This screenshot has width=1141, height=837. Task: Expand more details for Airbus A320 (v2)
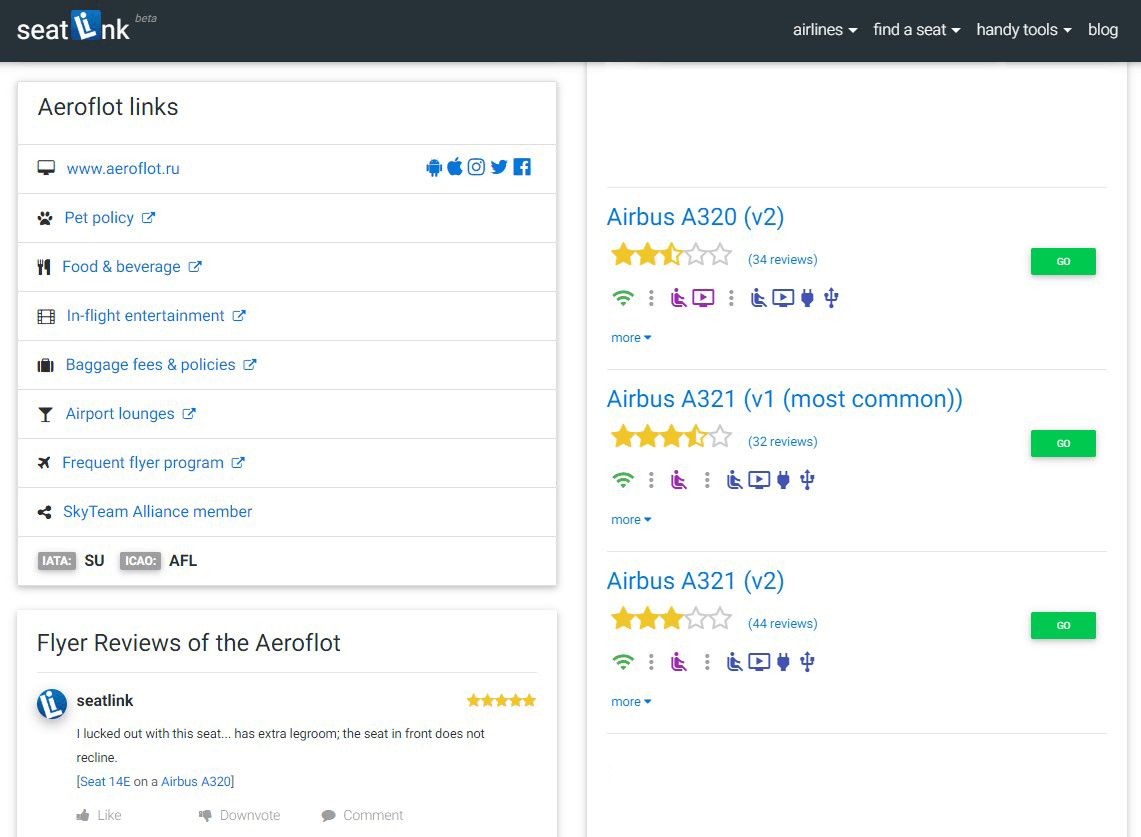[x=631, y=338]
